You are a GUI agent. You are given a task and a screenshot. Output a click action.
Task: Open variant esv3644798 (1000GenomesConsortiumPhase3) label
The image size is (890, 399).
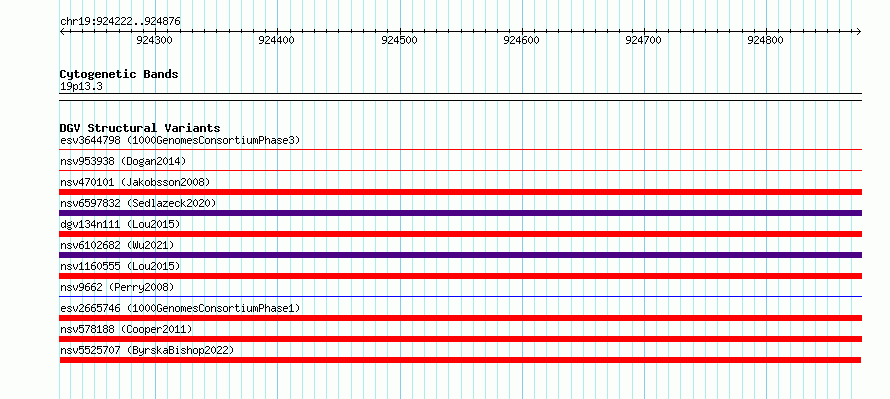(180, 140)
